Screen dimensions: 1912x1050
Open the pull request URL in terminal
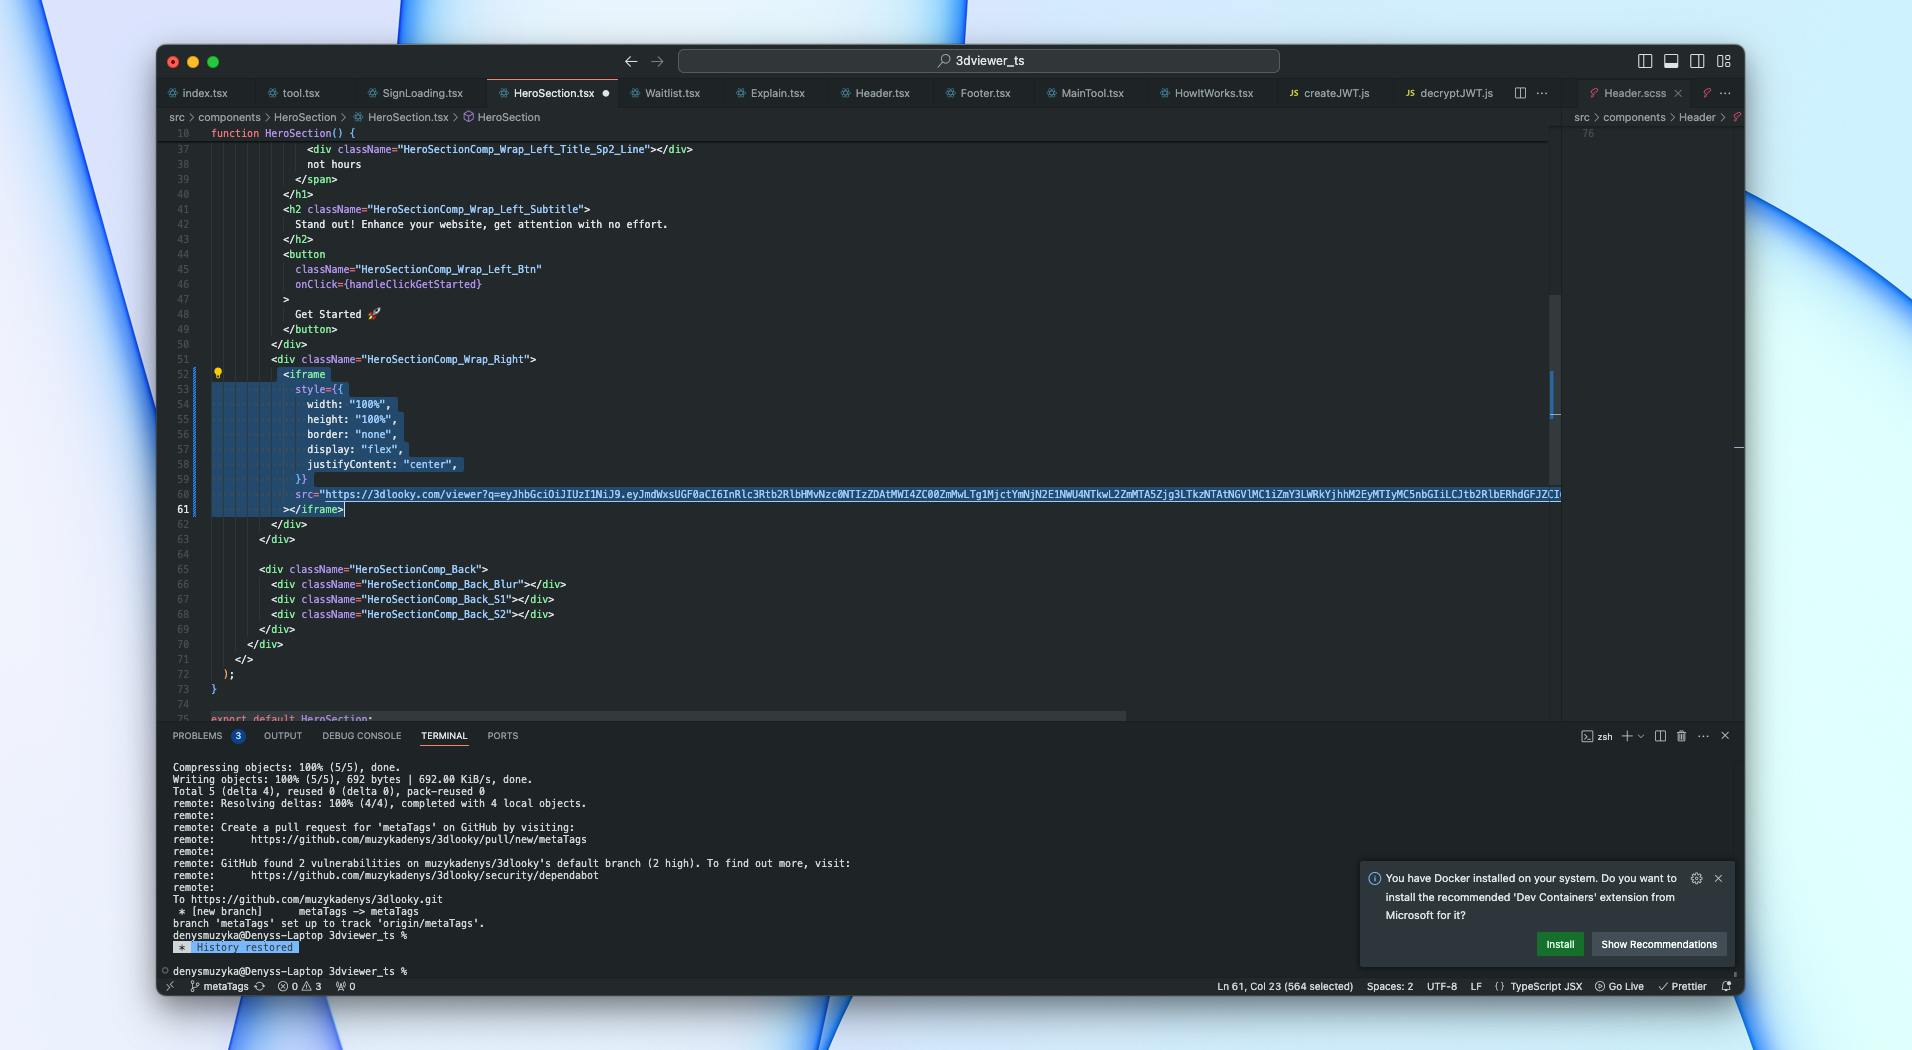tap(419, 839)
